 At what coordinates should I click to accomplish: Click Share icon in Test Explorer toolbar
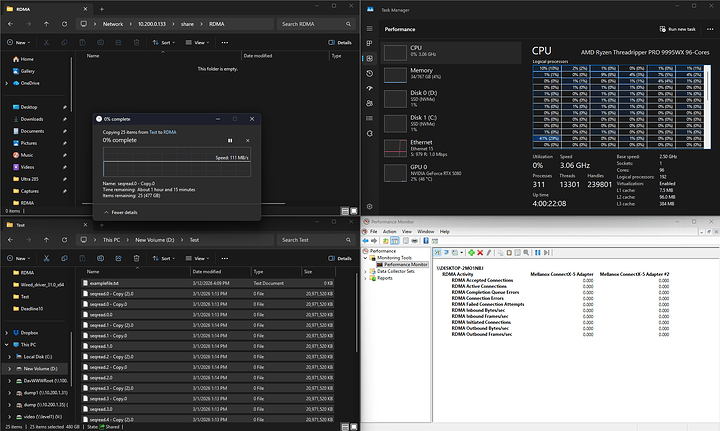coord(118,258)
